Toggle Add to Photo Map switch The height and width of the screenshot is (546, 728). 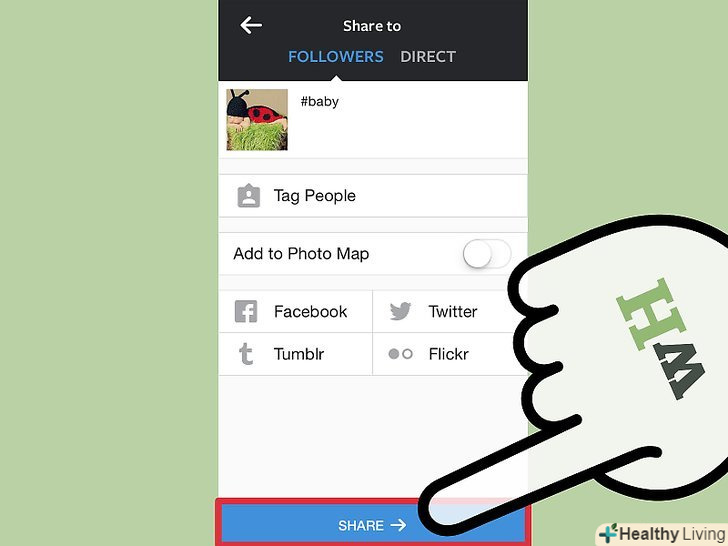click(487, 254)
